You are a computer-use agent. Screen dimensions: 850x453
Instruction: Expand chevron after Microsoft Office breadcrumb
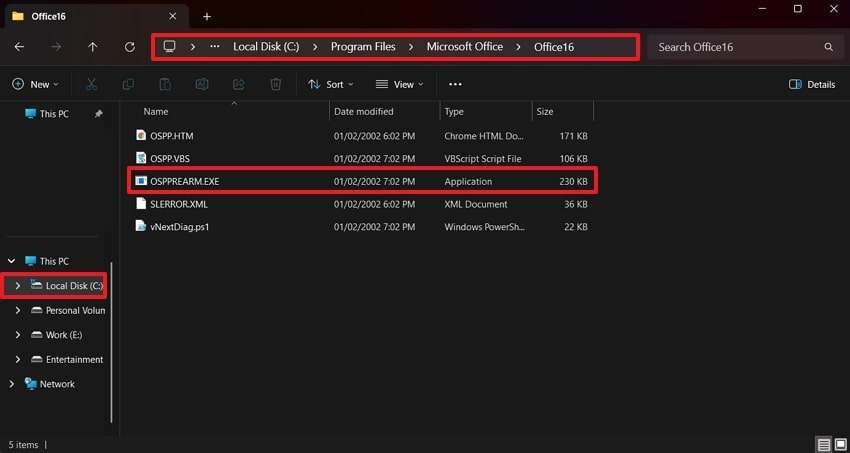click(519, 47)
